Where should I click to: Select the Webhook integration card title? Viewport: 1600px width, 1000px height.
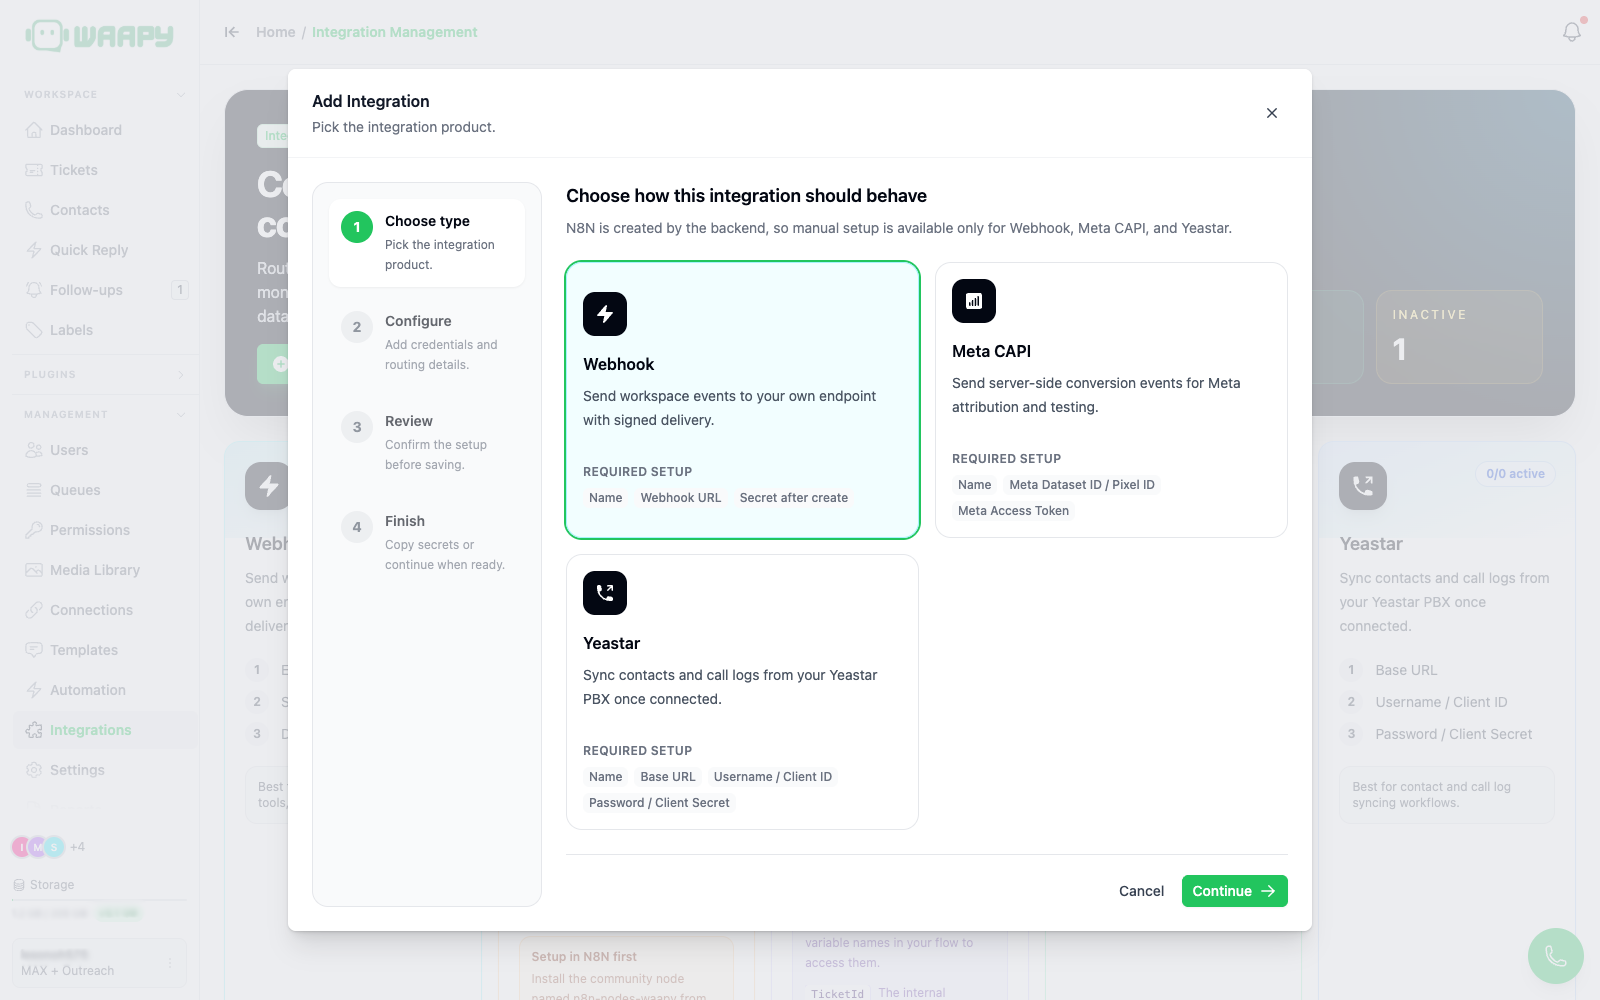coord(618,364)
